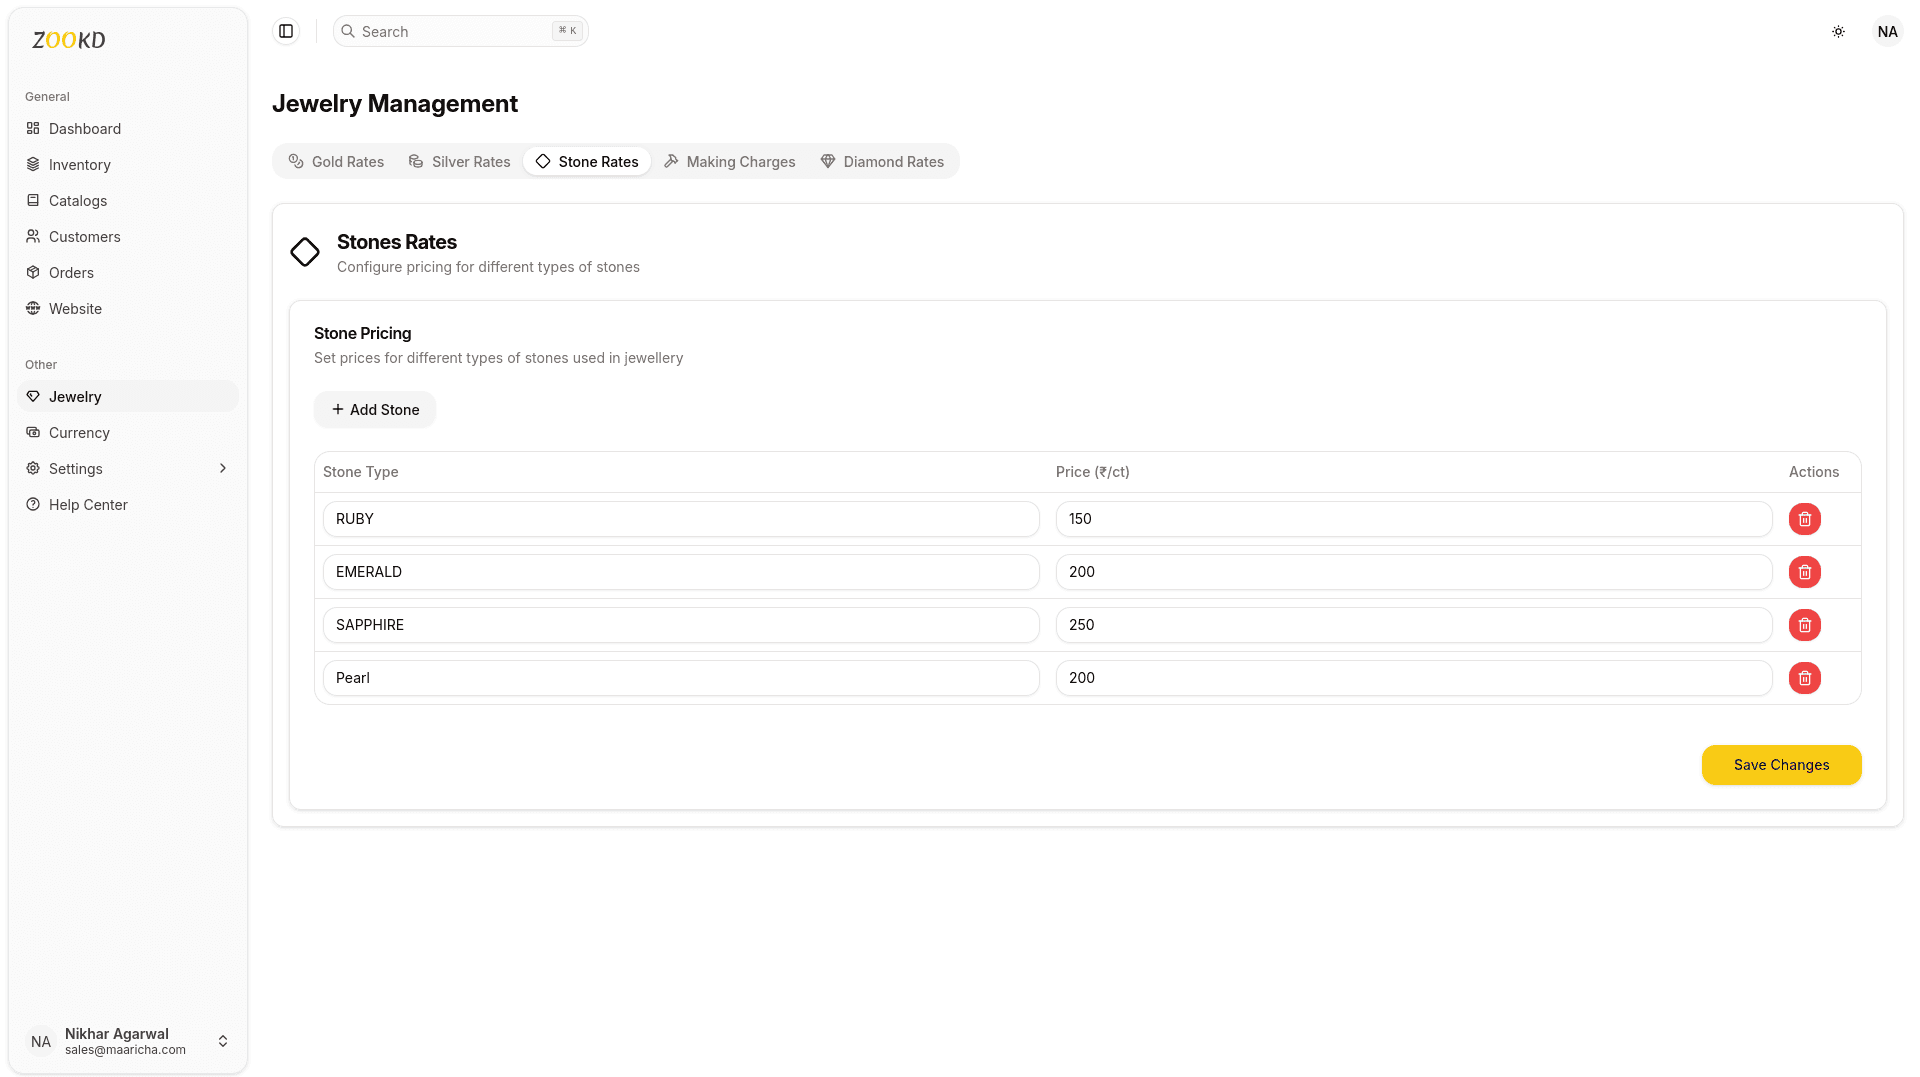The height and width of the screenshot is (1077, 1920).
Task: Click the Save Changes button
Action: pyautogui.click(x=1781, y=764)
